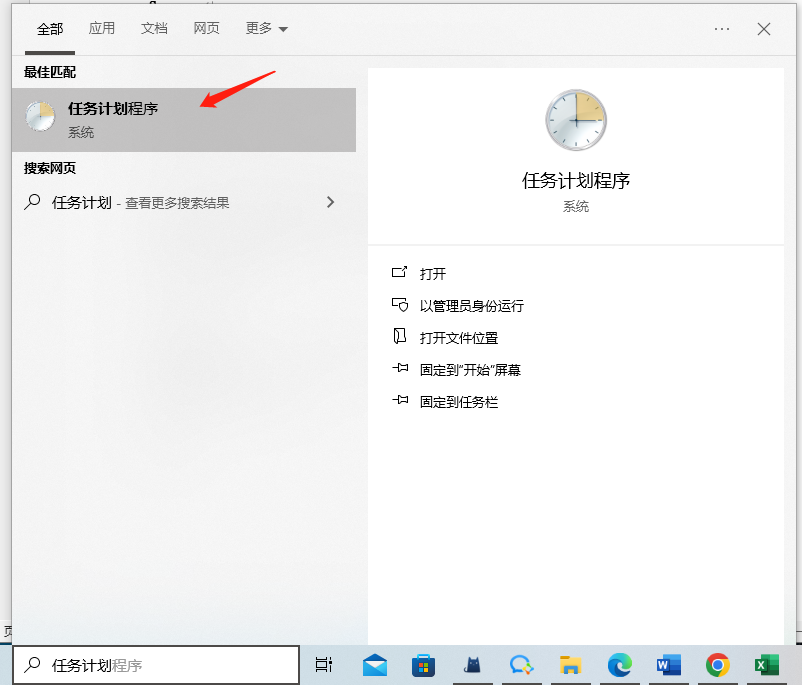Open the ... overflow options menu
This screenshot has height=685, width=802.
722,28
